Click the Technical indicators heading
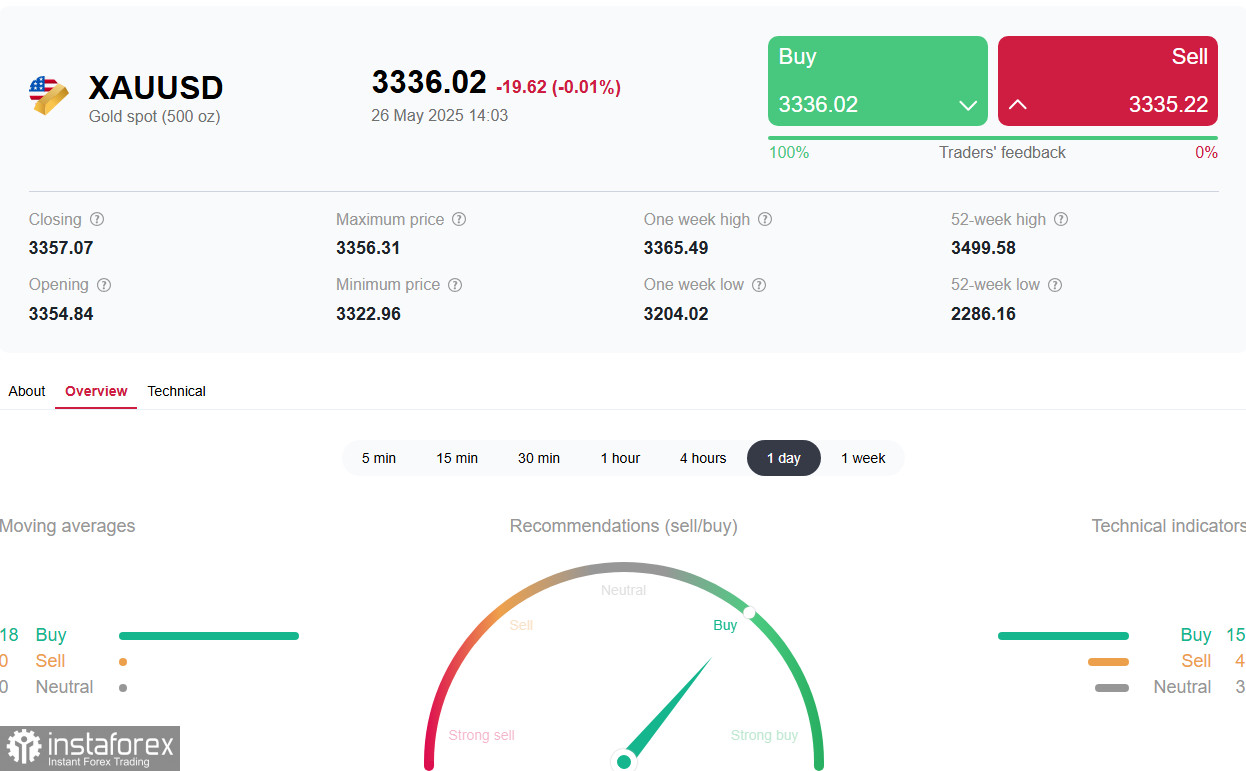The width and height of the screenshot is (1246, 771). coord(1168,526)
